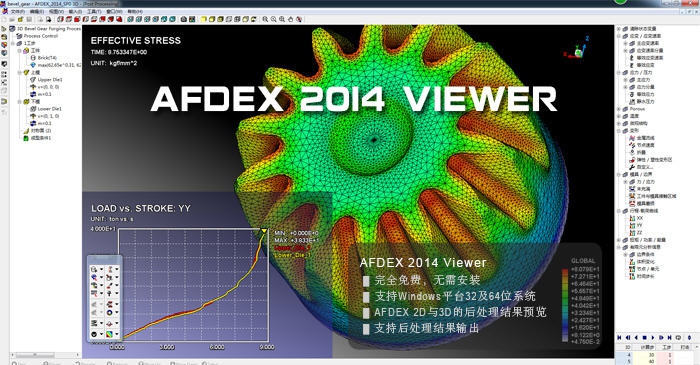Click the stress color legend bar
Screen dimensions: 700x365
[x=565, y=306]
